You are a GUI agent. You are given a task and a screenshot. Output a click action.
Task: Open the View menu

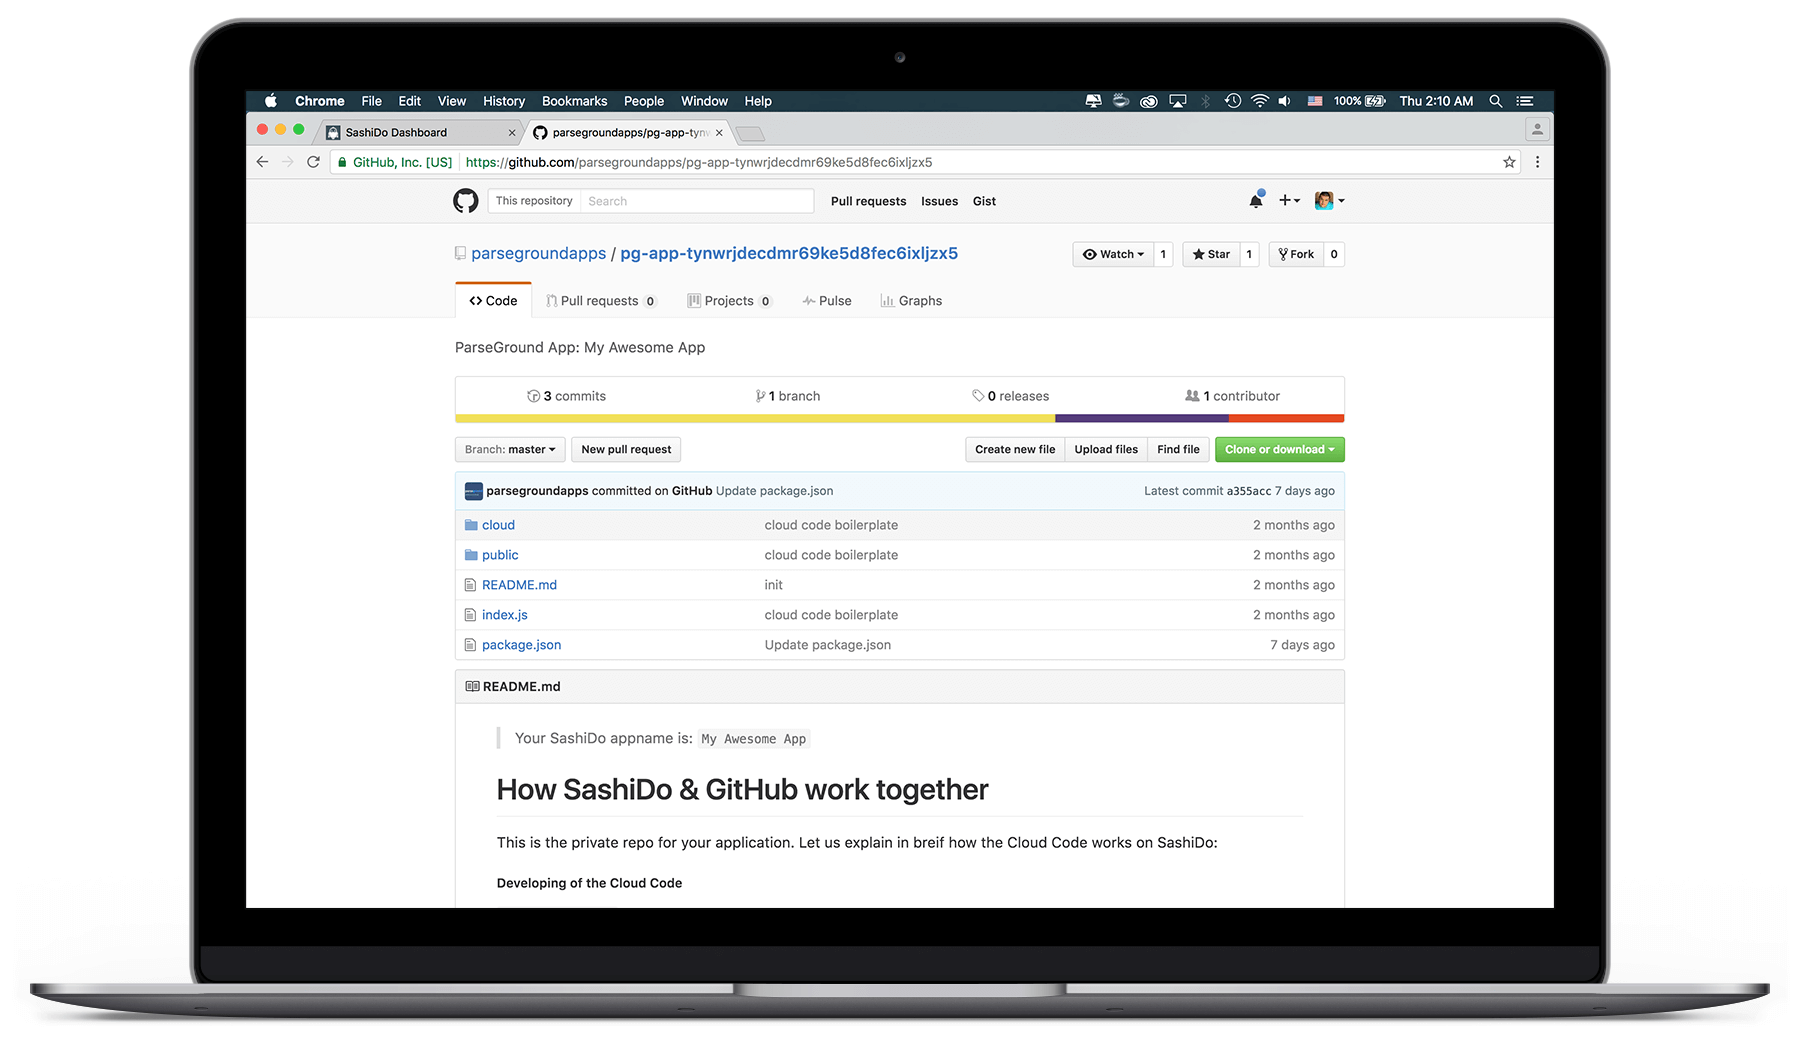tap(452, 101)
